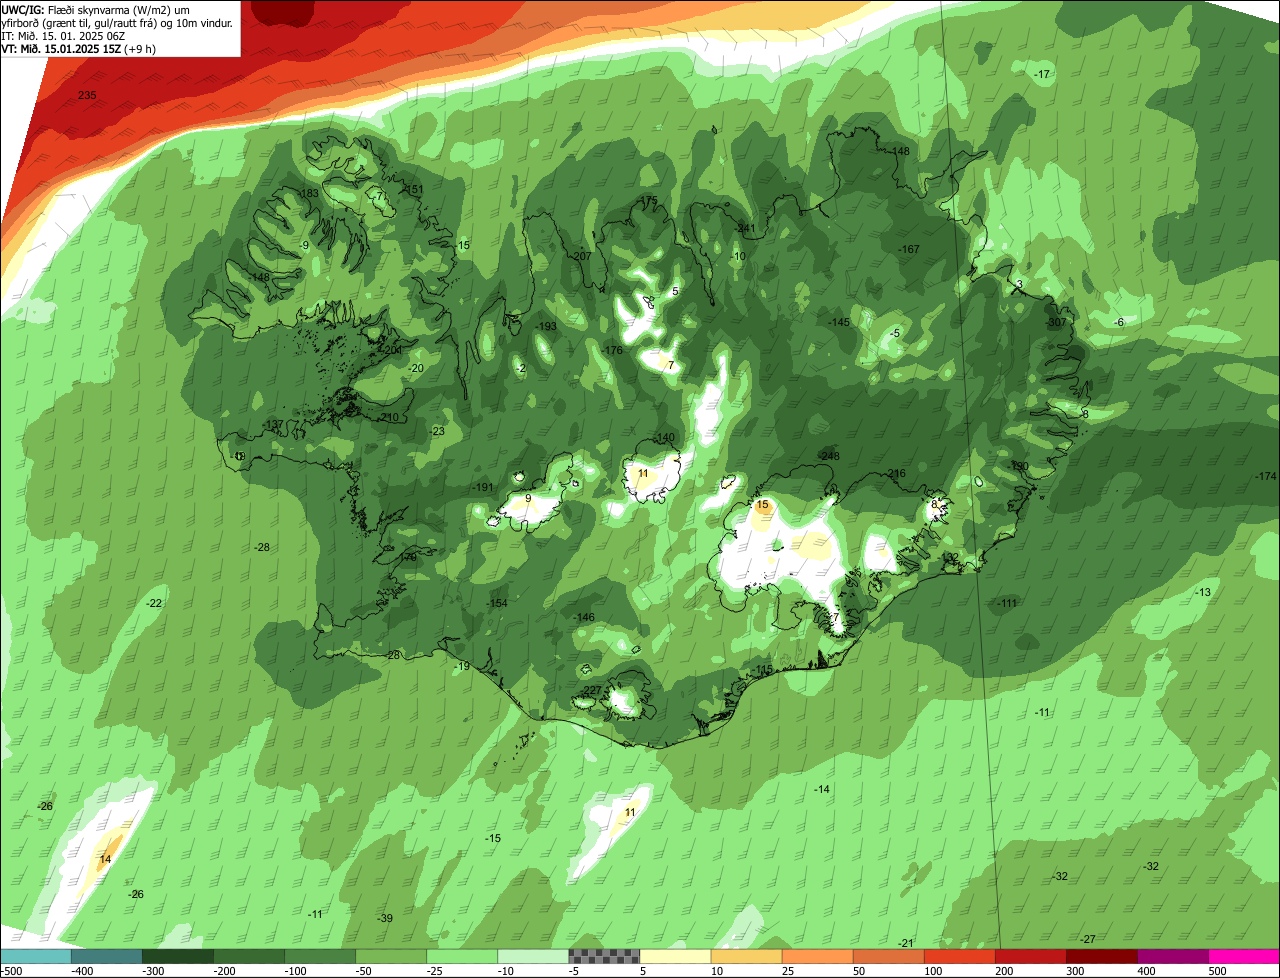
Task: Click the '235' value in the red area
Action: click(87, 95)
